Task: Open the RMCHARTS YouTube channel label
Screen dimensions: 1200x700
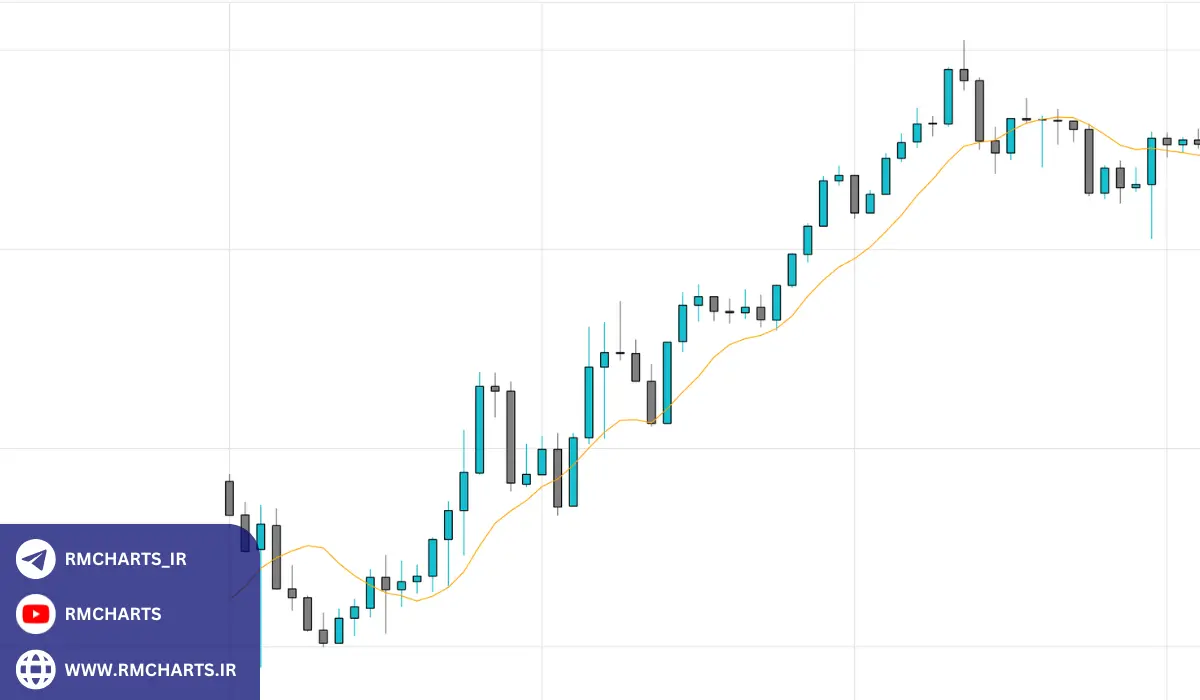Action: point(112,614)
